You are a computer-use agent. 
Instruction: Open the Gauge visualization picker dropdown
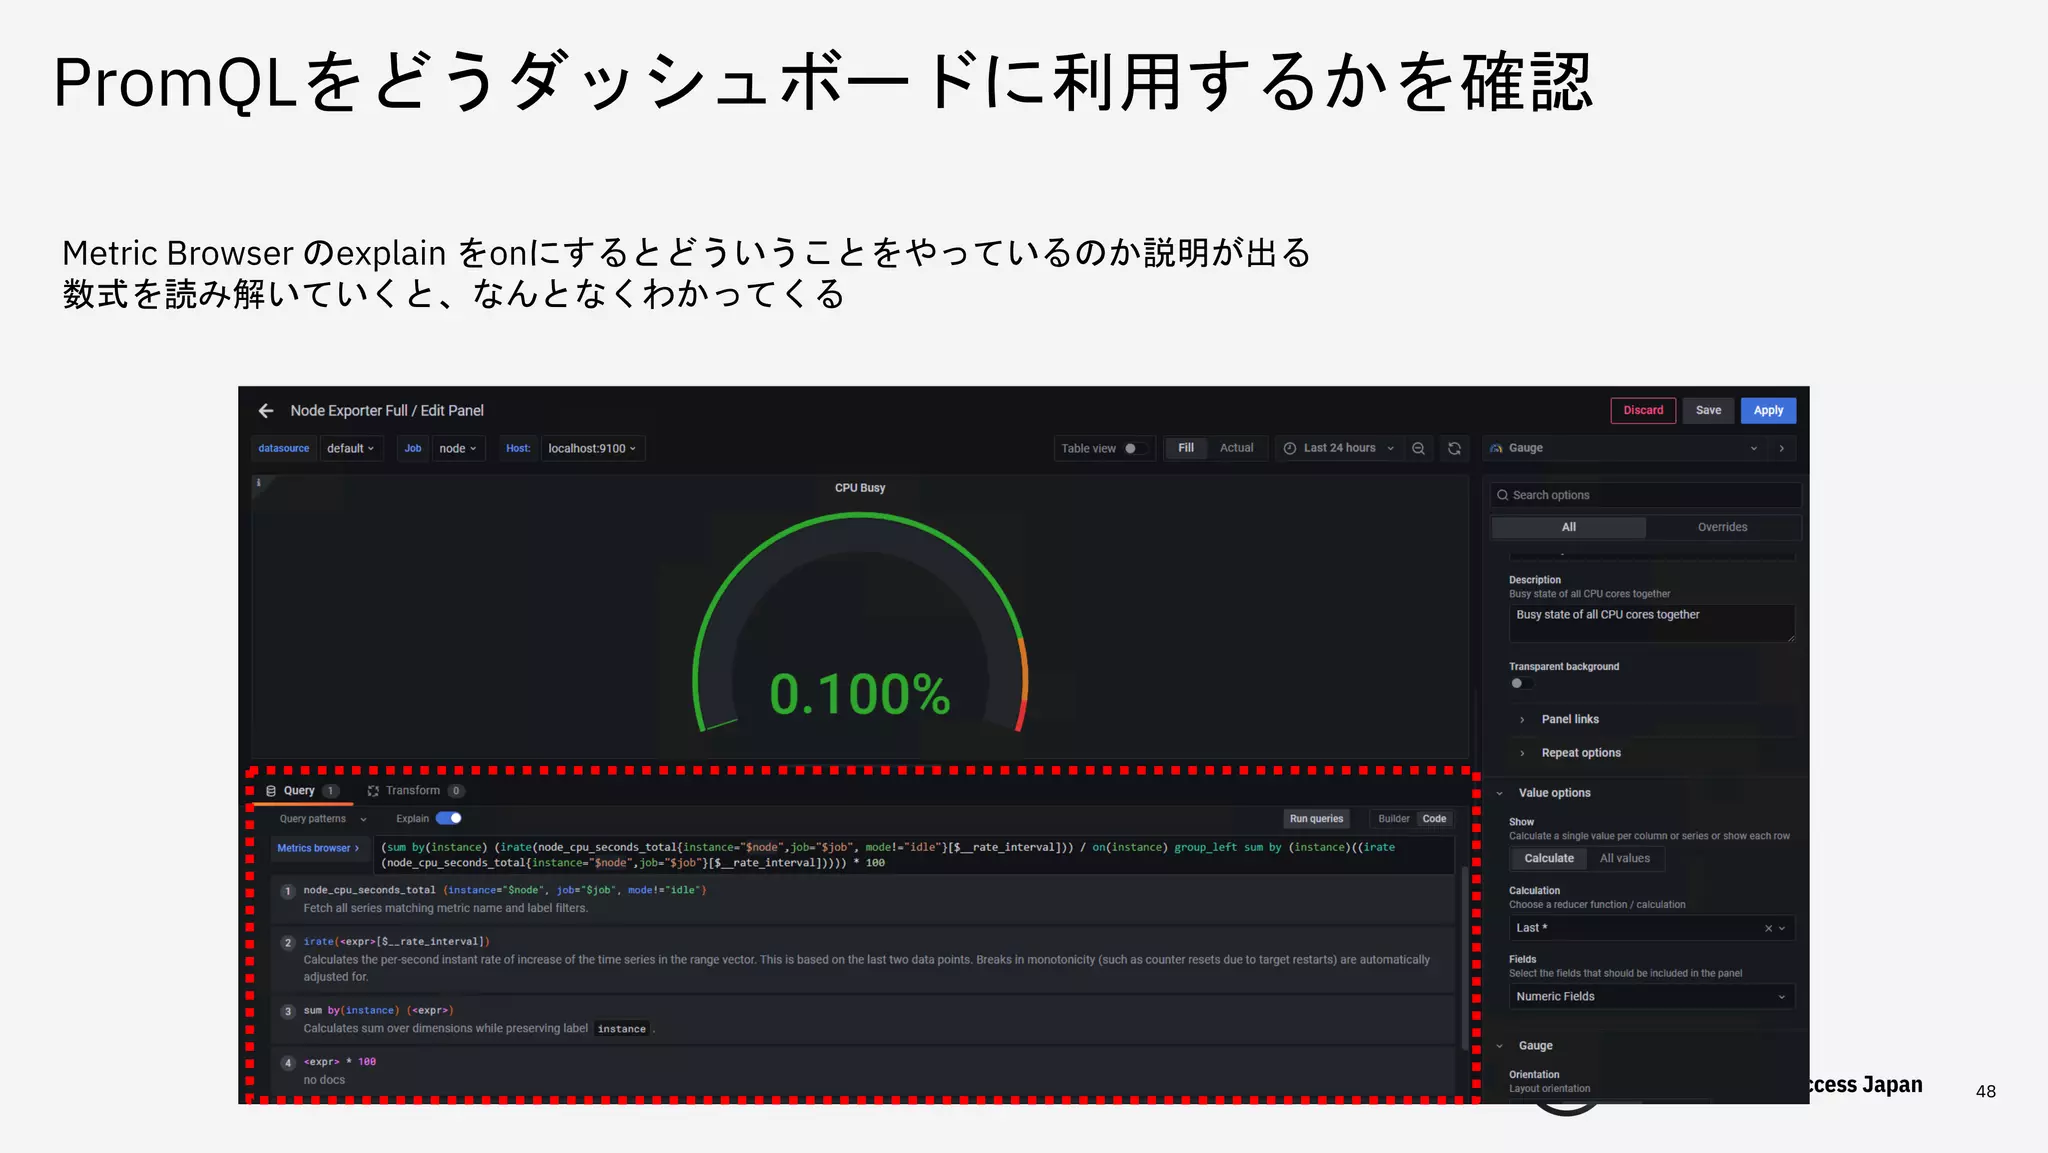point(1626,449)
